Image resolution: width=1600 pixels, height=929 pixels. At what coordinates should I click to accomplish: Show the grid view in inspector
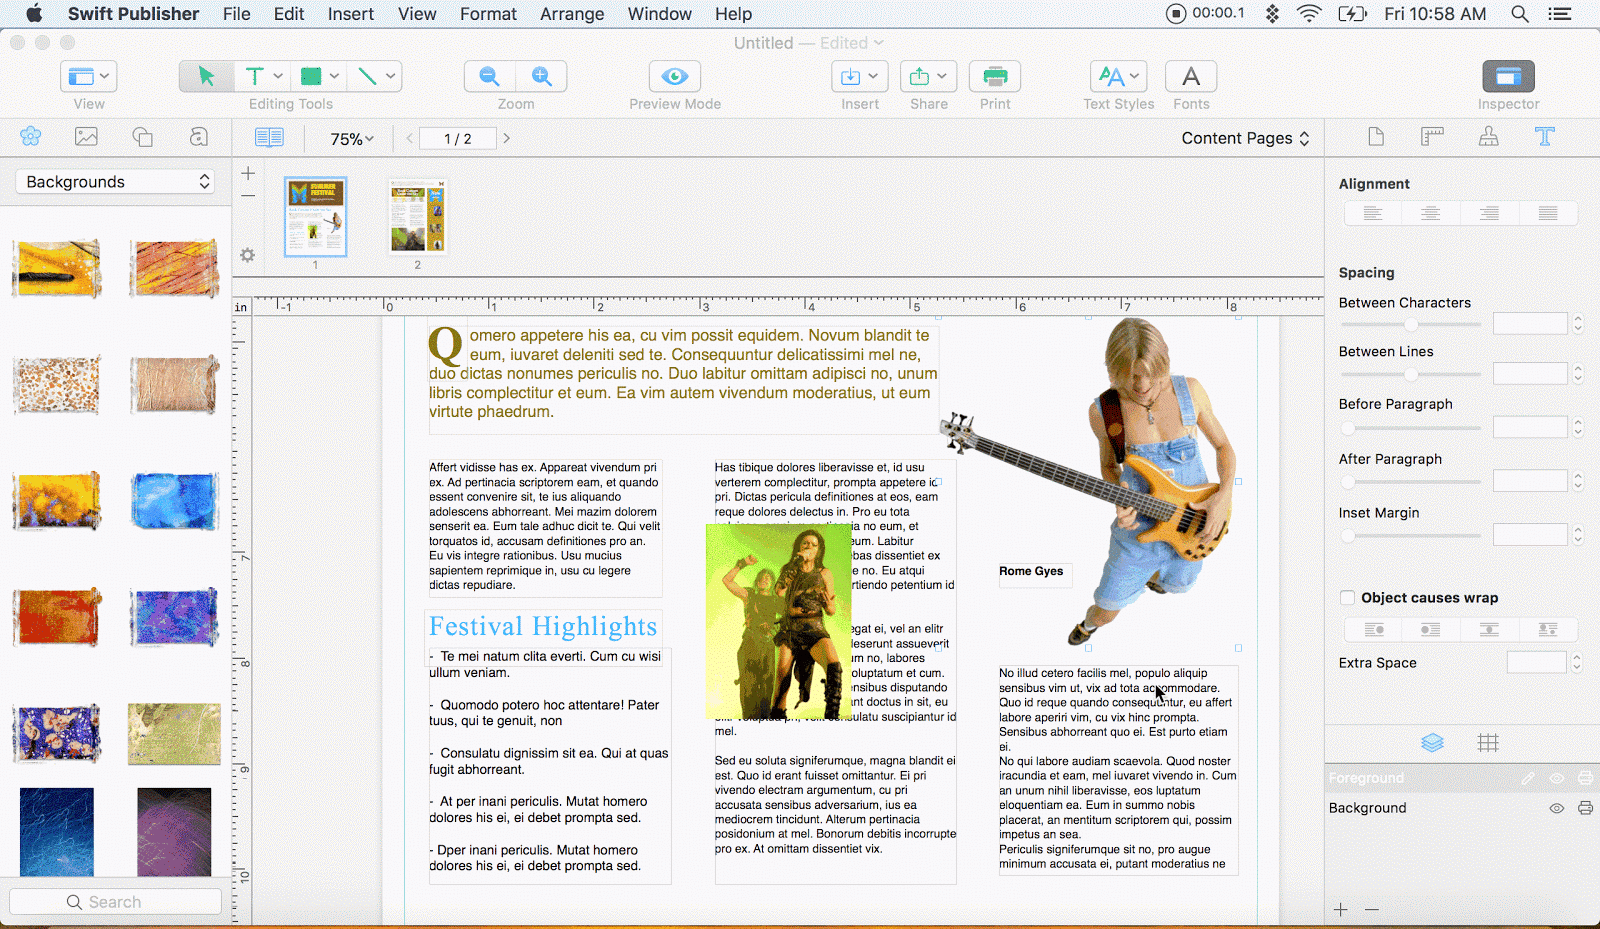point(1488,742)
